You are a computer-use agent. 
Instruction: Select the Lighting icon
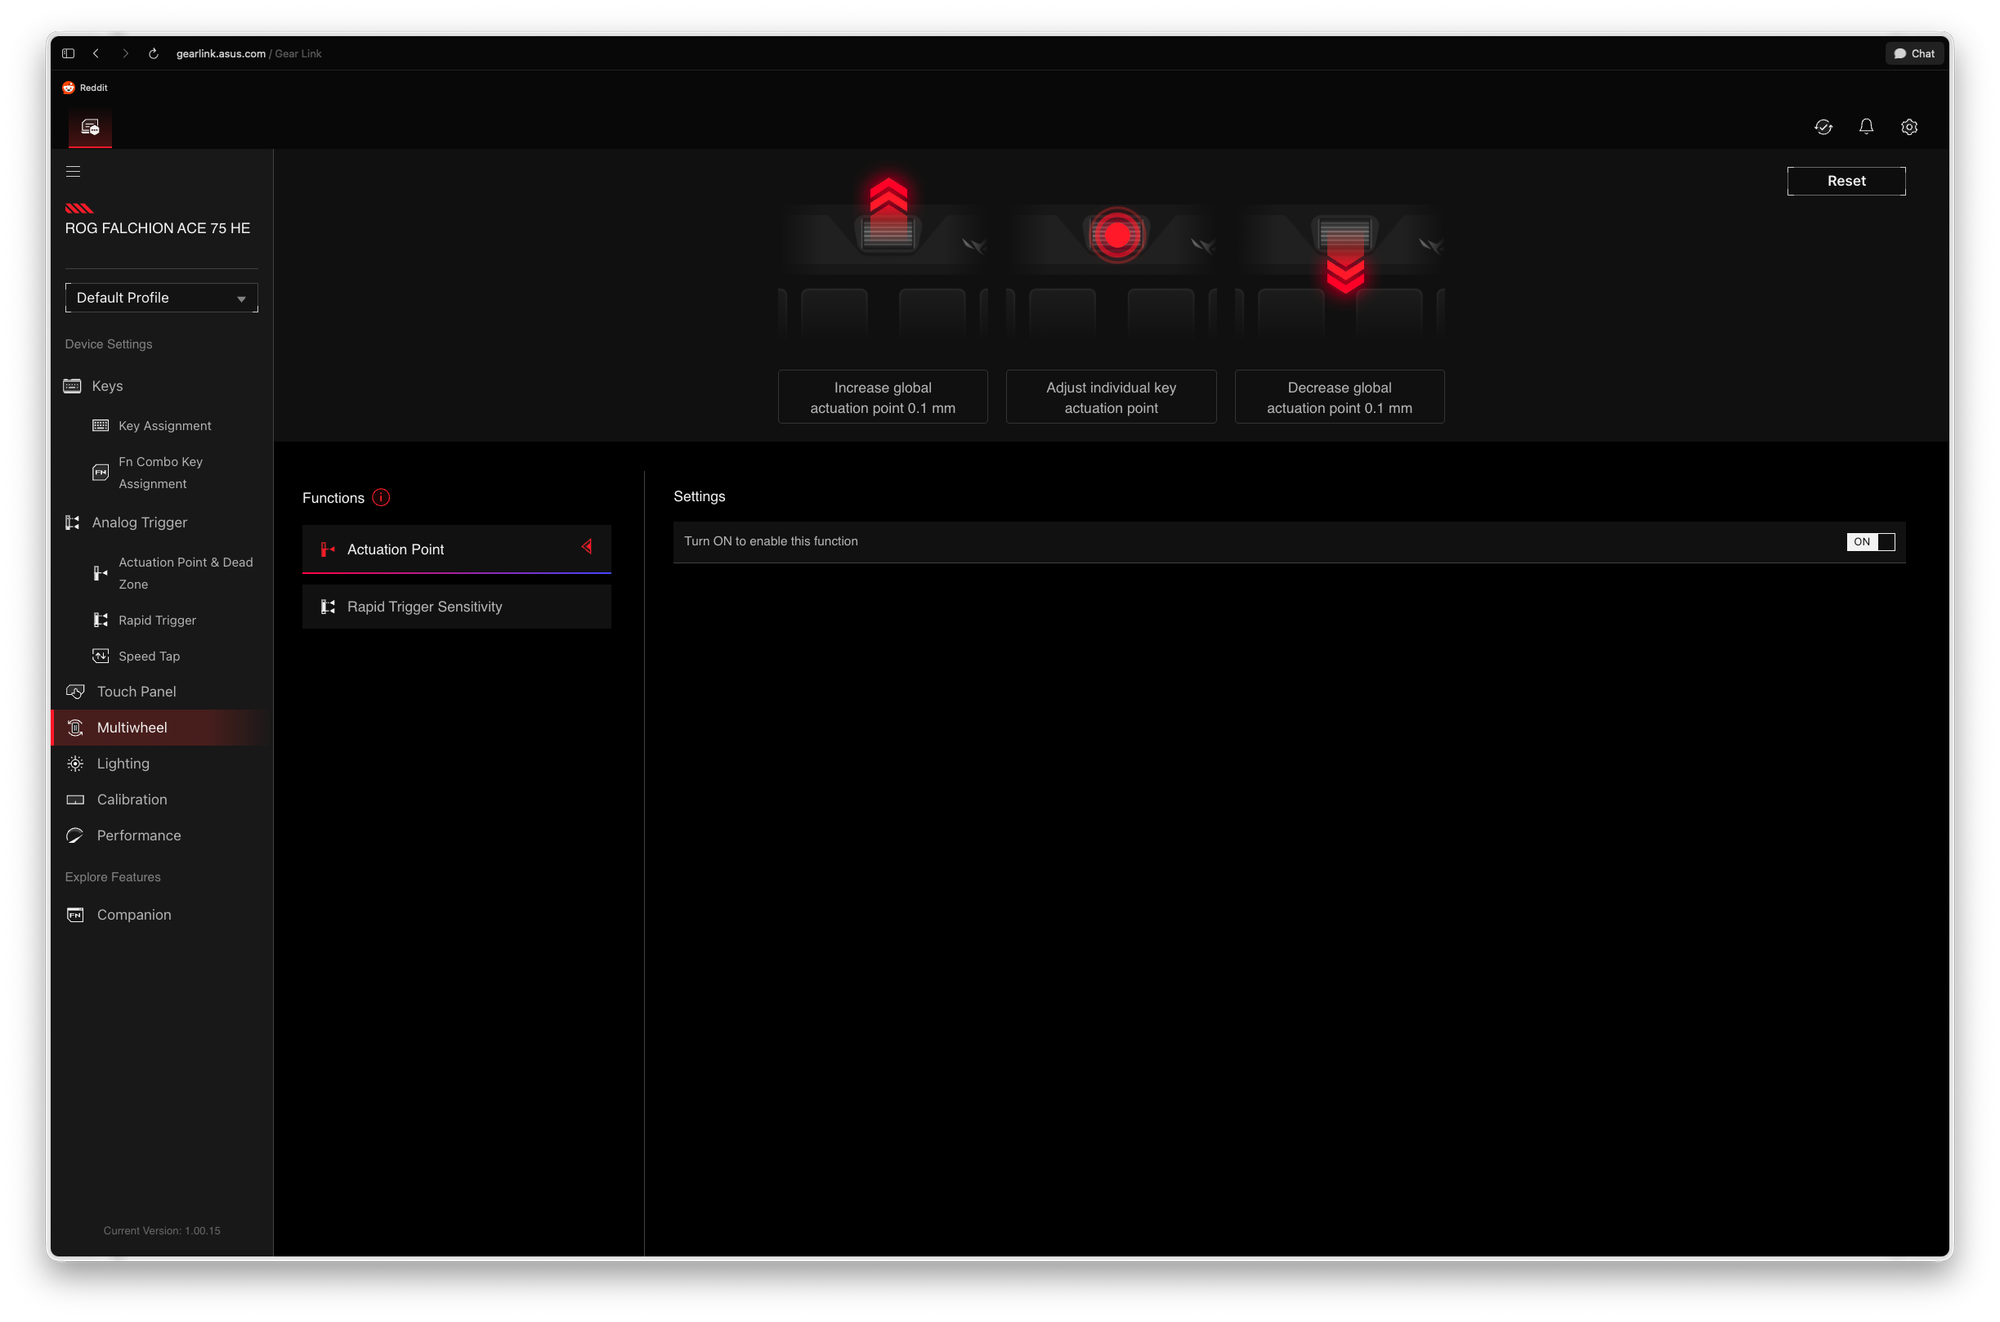coord(74,763)
